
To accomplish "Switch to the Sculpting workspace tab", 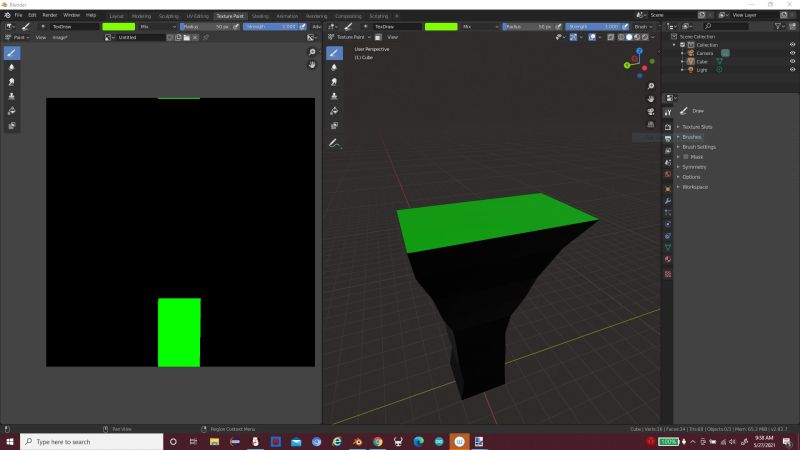I will point(168,16).
